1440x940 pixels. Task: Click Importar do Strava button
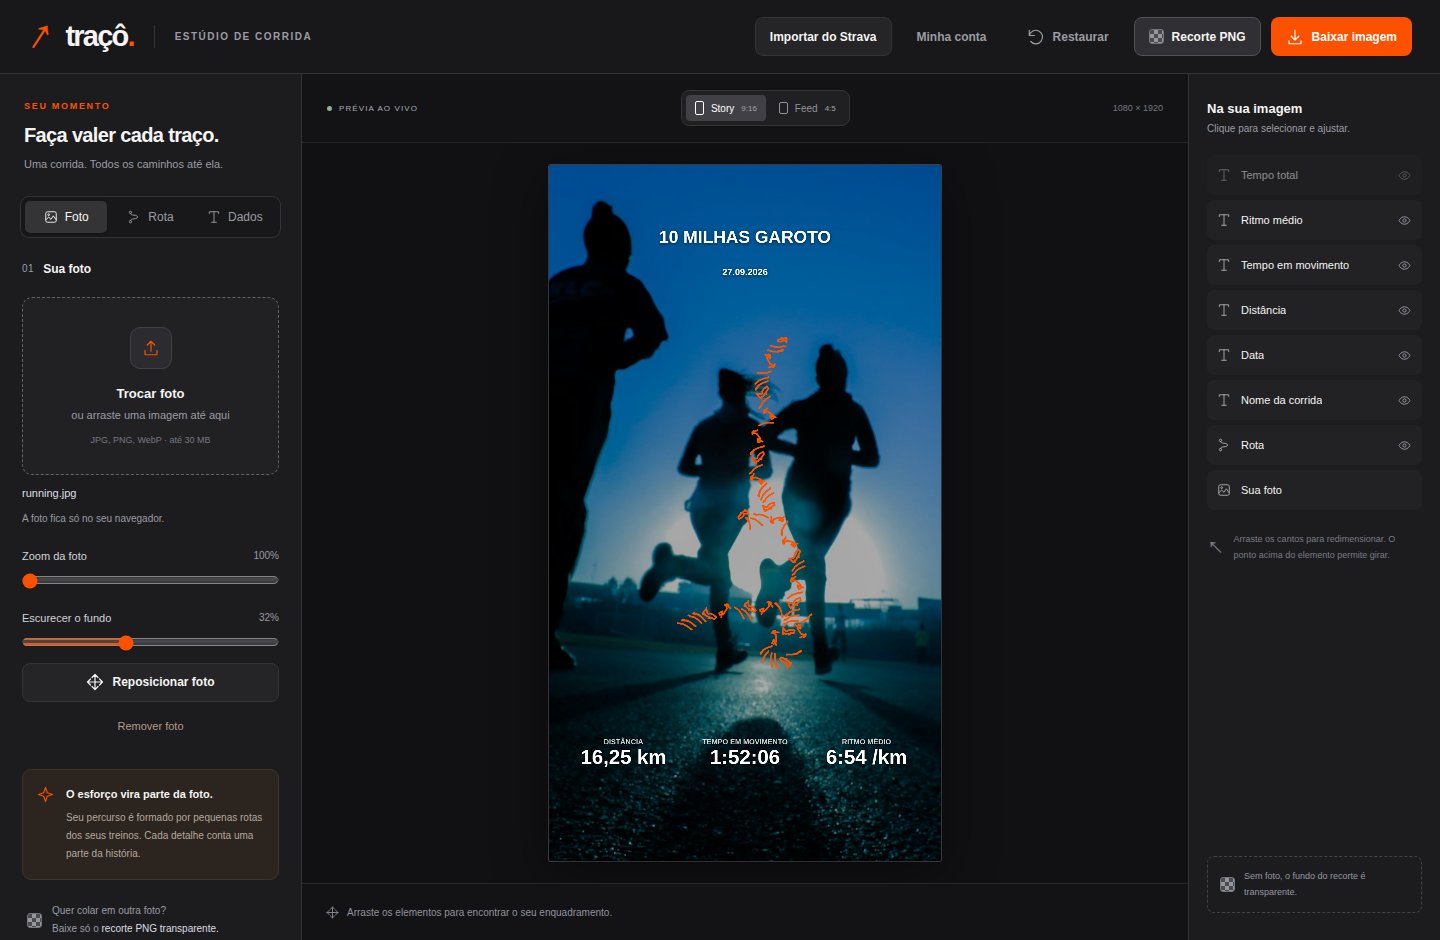823,37
